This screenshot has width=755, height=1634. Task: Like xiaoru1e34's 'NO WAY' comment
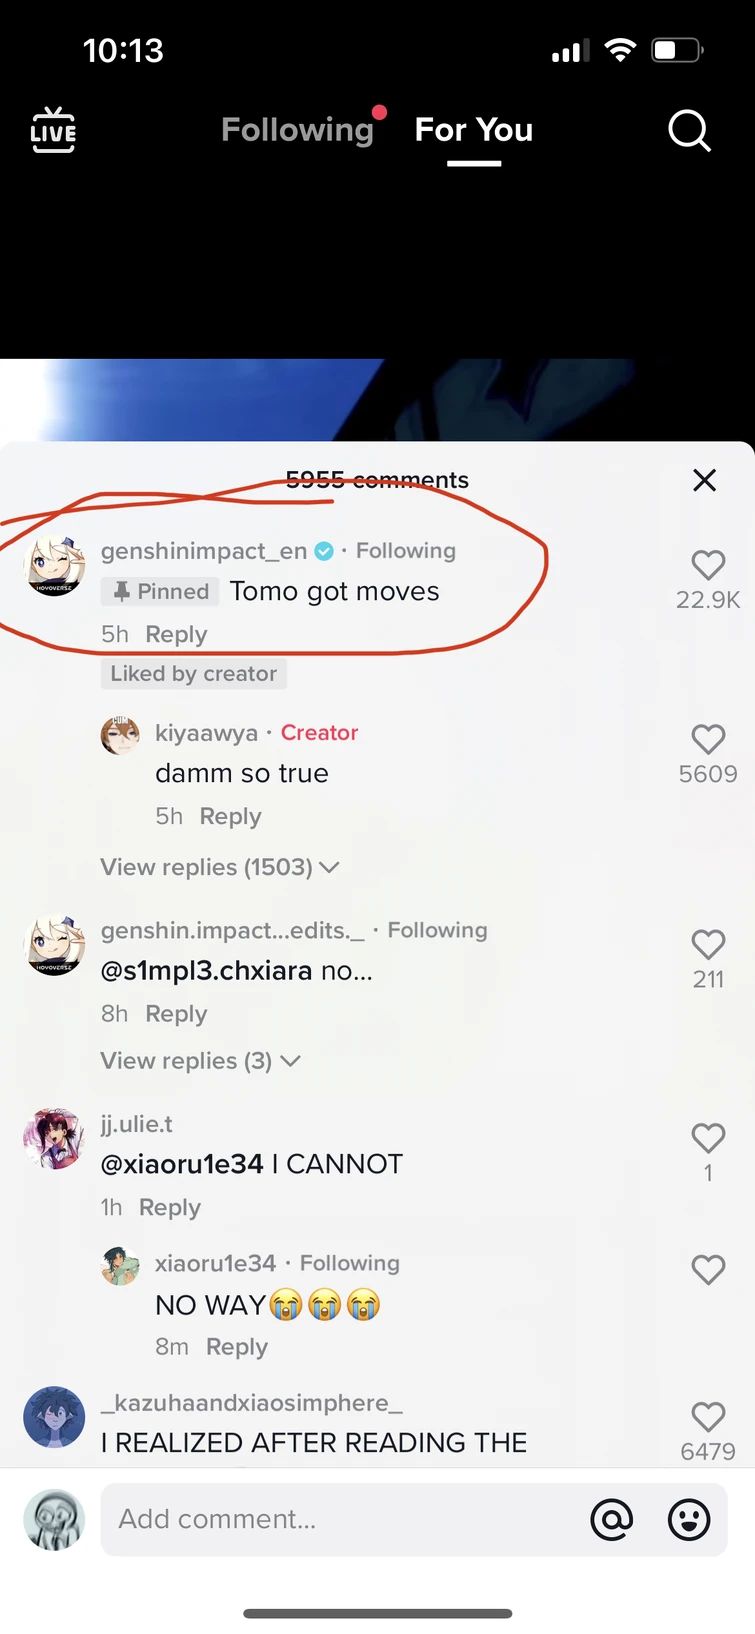708,1269
